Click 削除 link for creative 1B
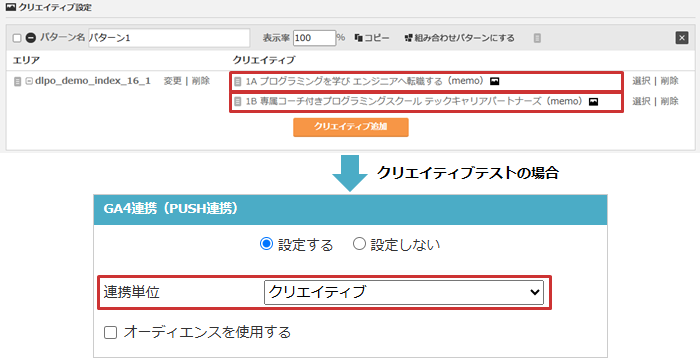The height and width of the screenshot is (360, 700). [x=670, y=101]
